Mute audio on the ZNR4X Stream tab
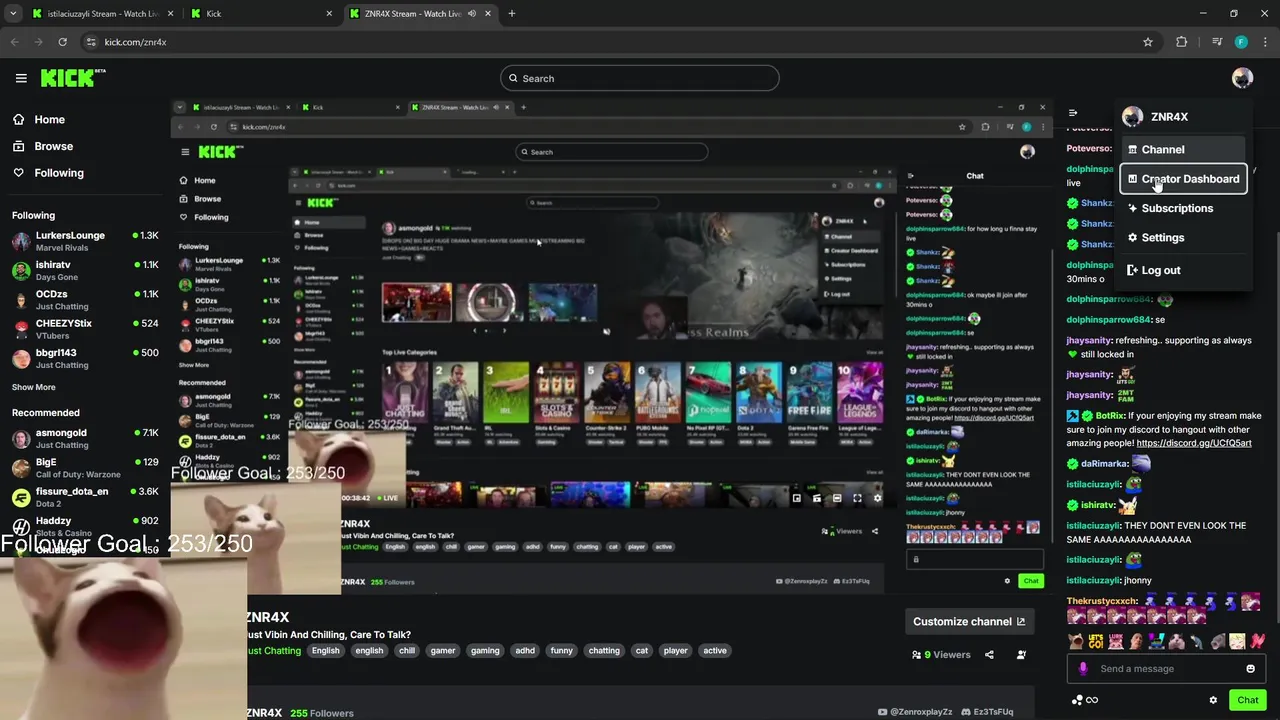 pyautogui.click(x=471, y=14)
